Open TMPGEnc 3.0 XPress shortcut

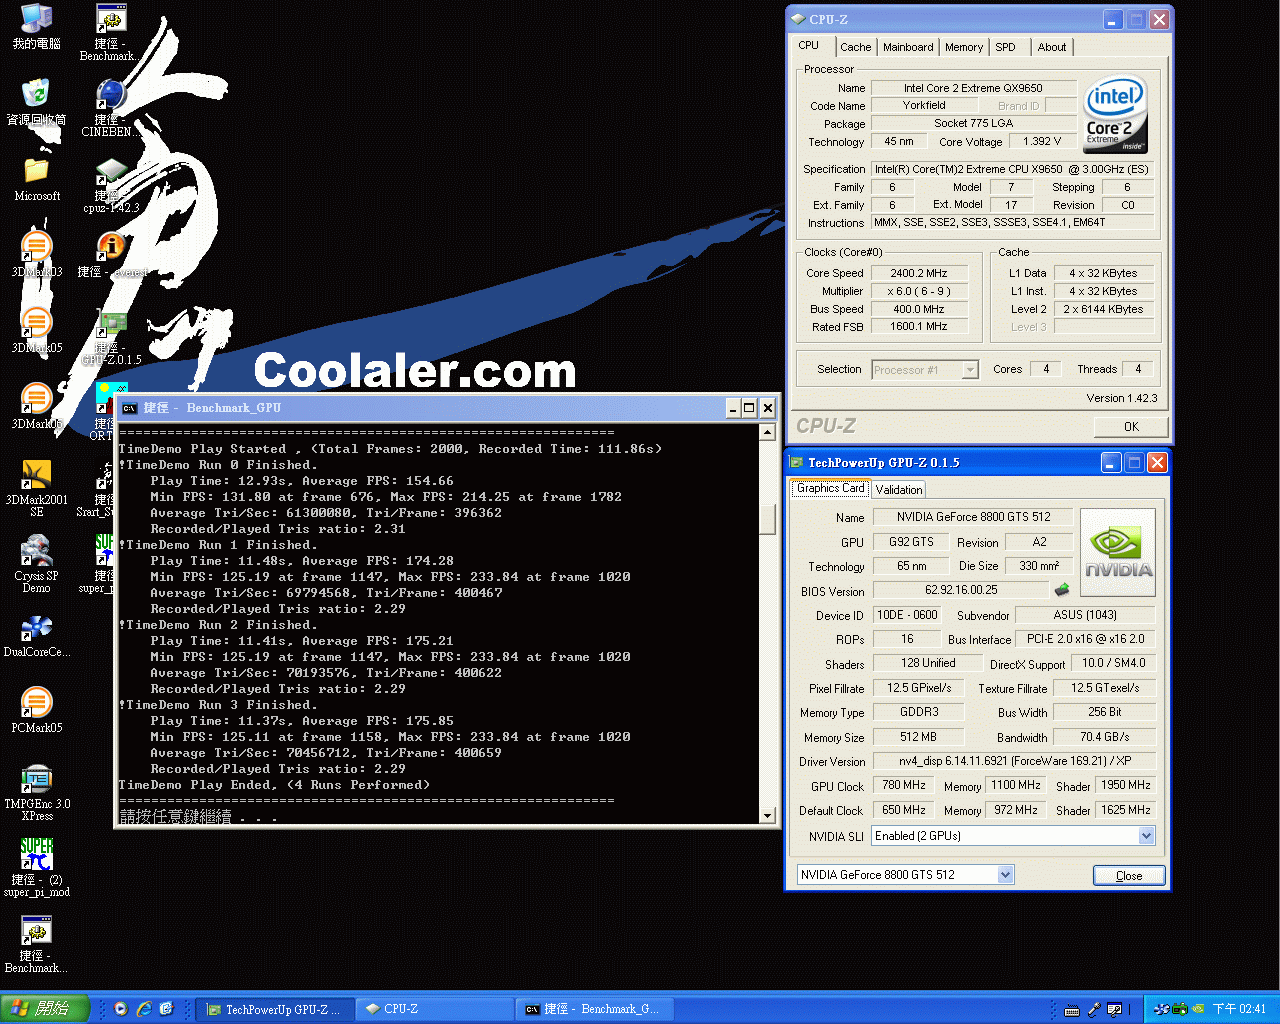[36, 792]
